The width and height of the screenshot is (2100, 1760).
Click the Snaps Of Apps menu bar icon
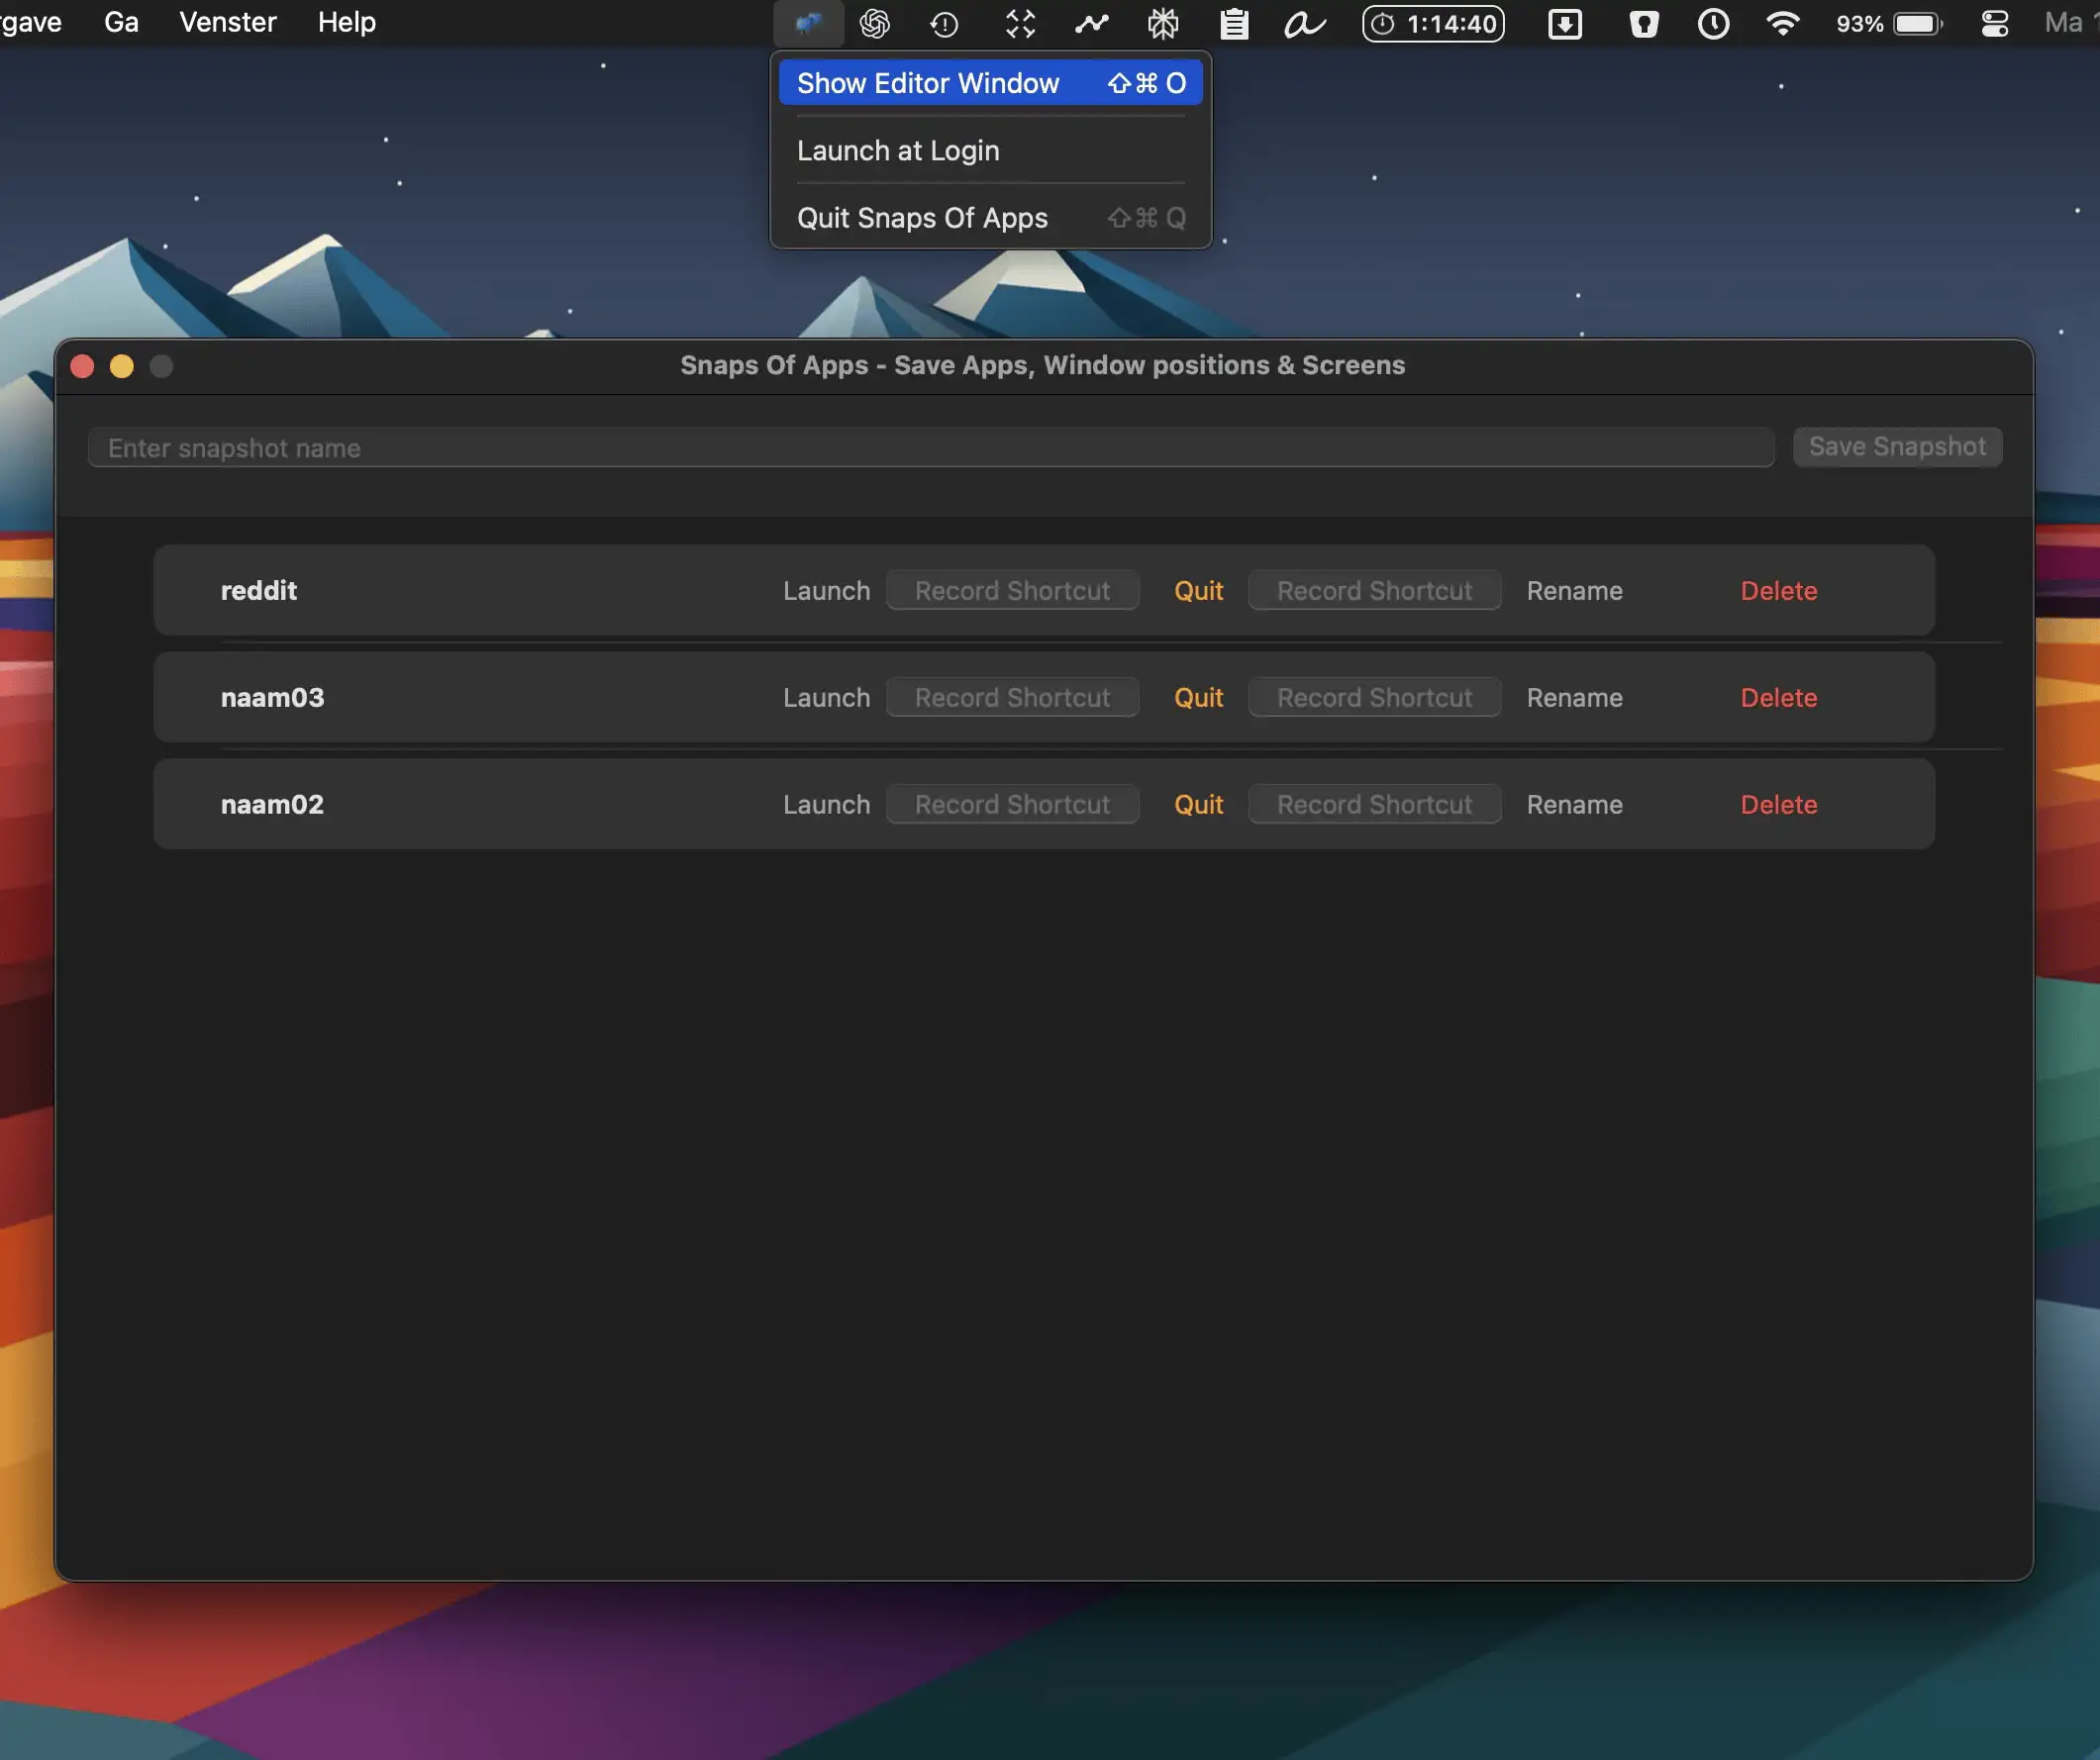click(807, 23)
